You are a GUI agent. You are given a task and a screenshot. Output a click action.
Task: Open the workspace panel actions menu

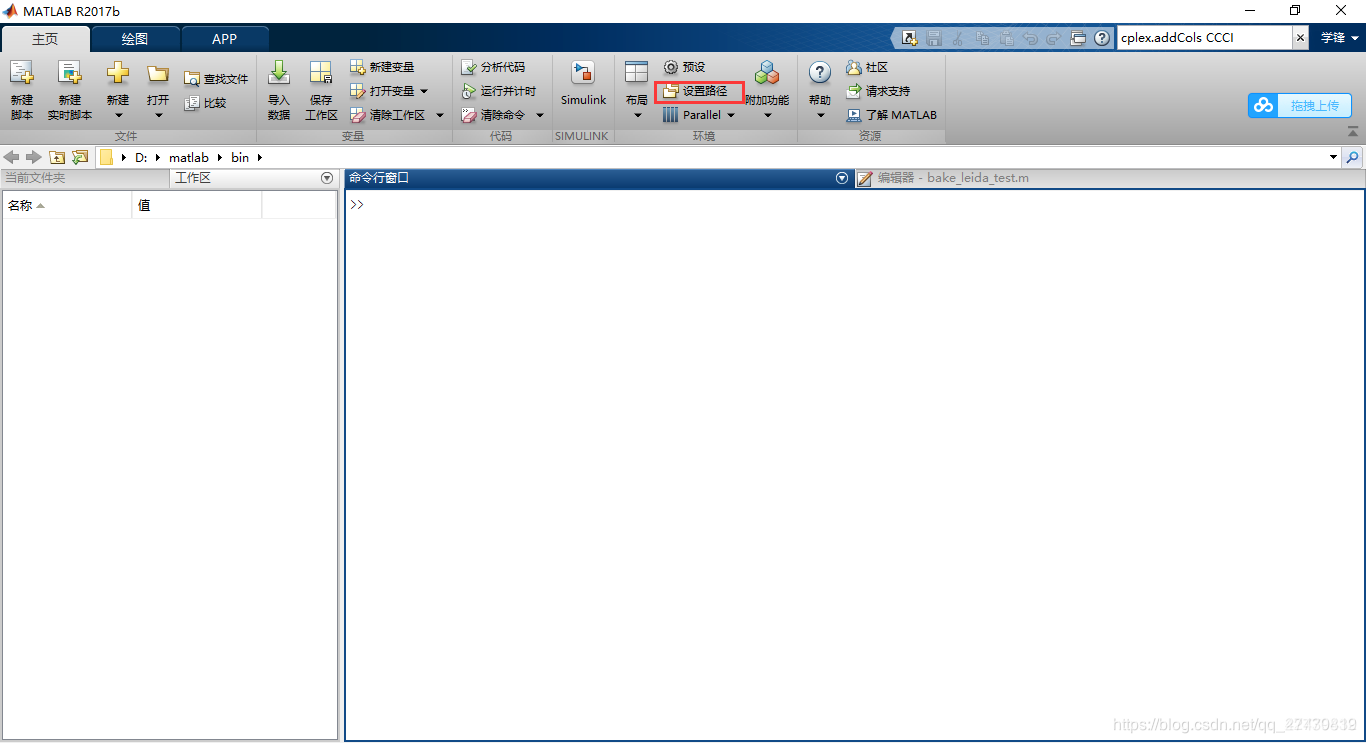pos(327,178)
